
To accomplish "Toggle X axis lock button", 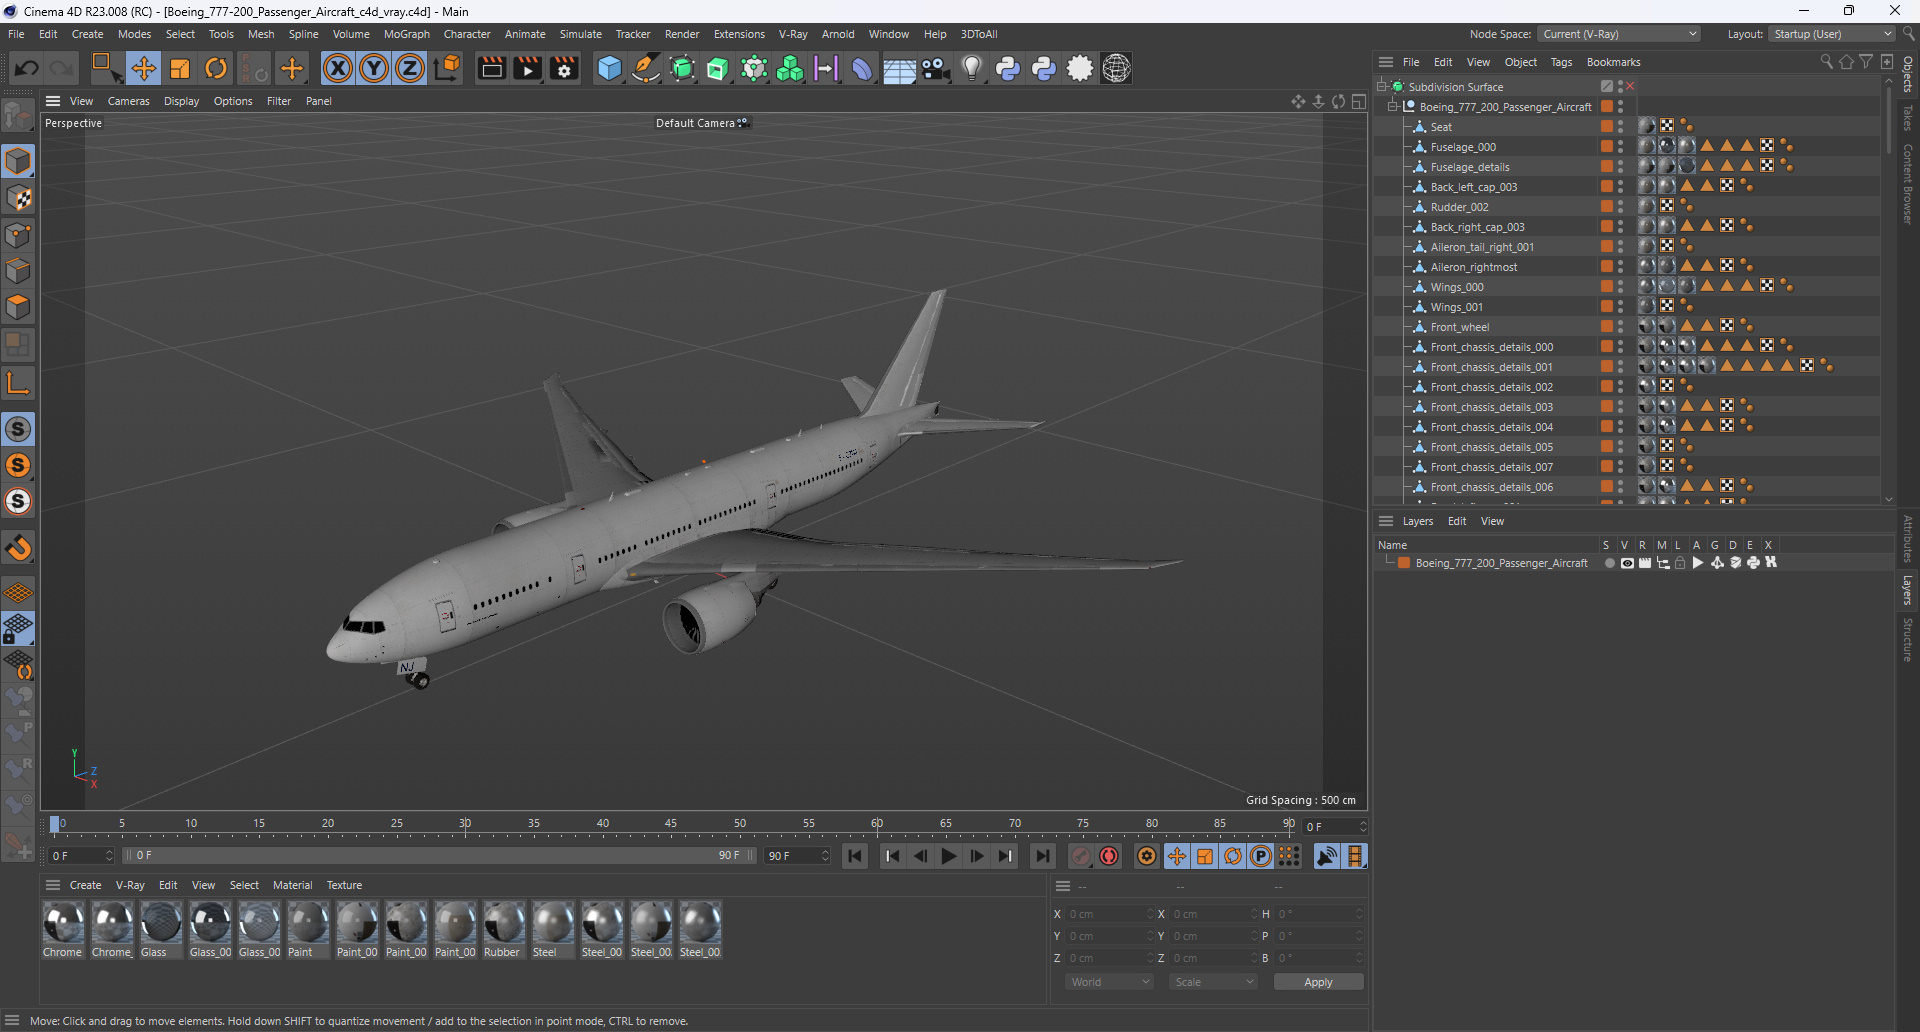I will pos(338,68).
